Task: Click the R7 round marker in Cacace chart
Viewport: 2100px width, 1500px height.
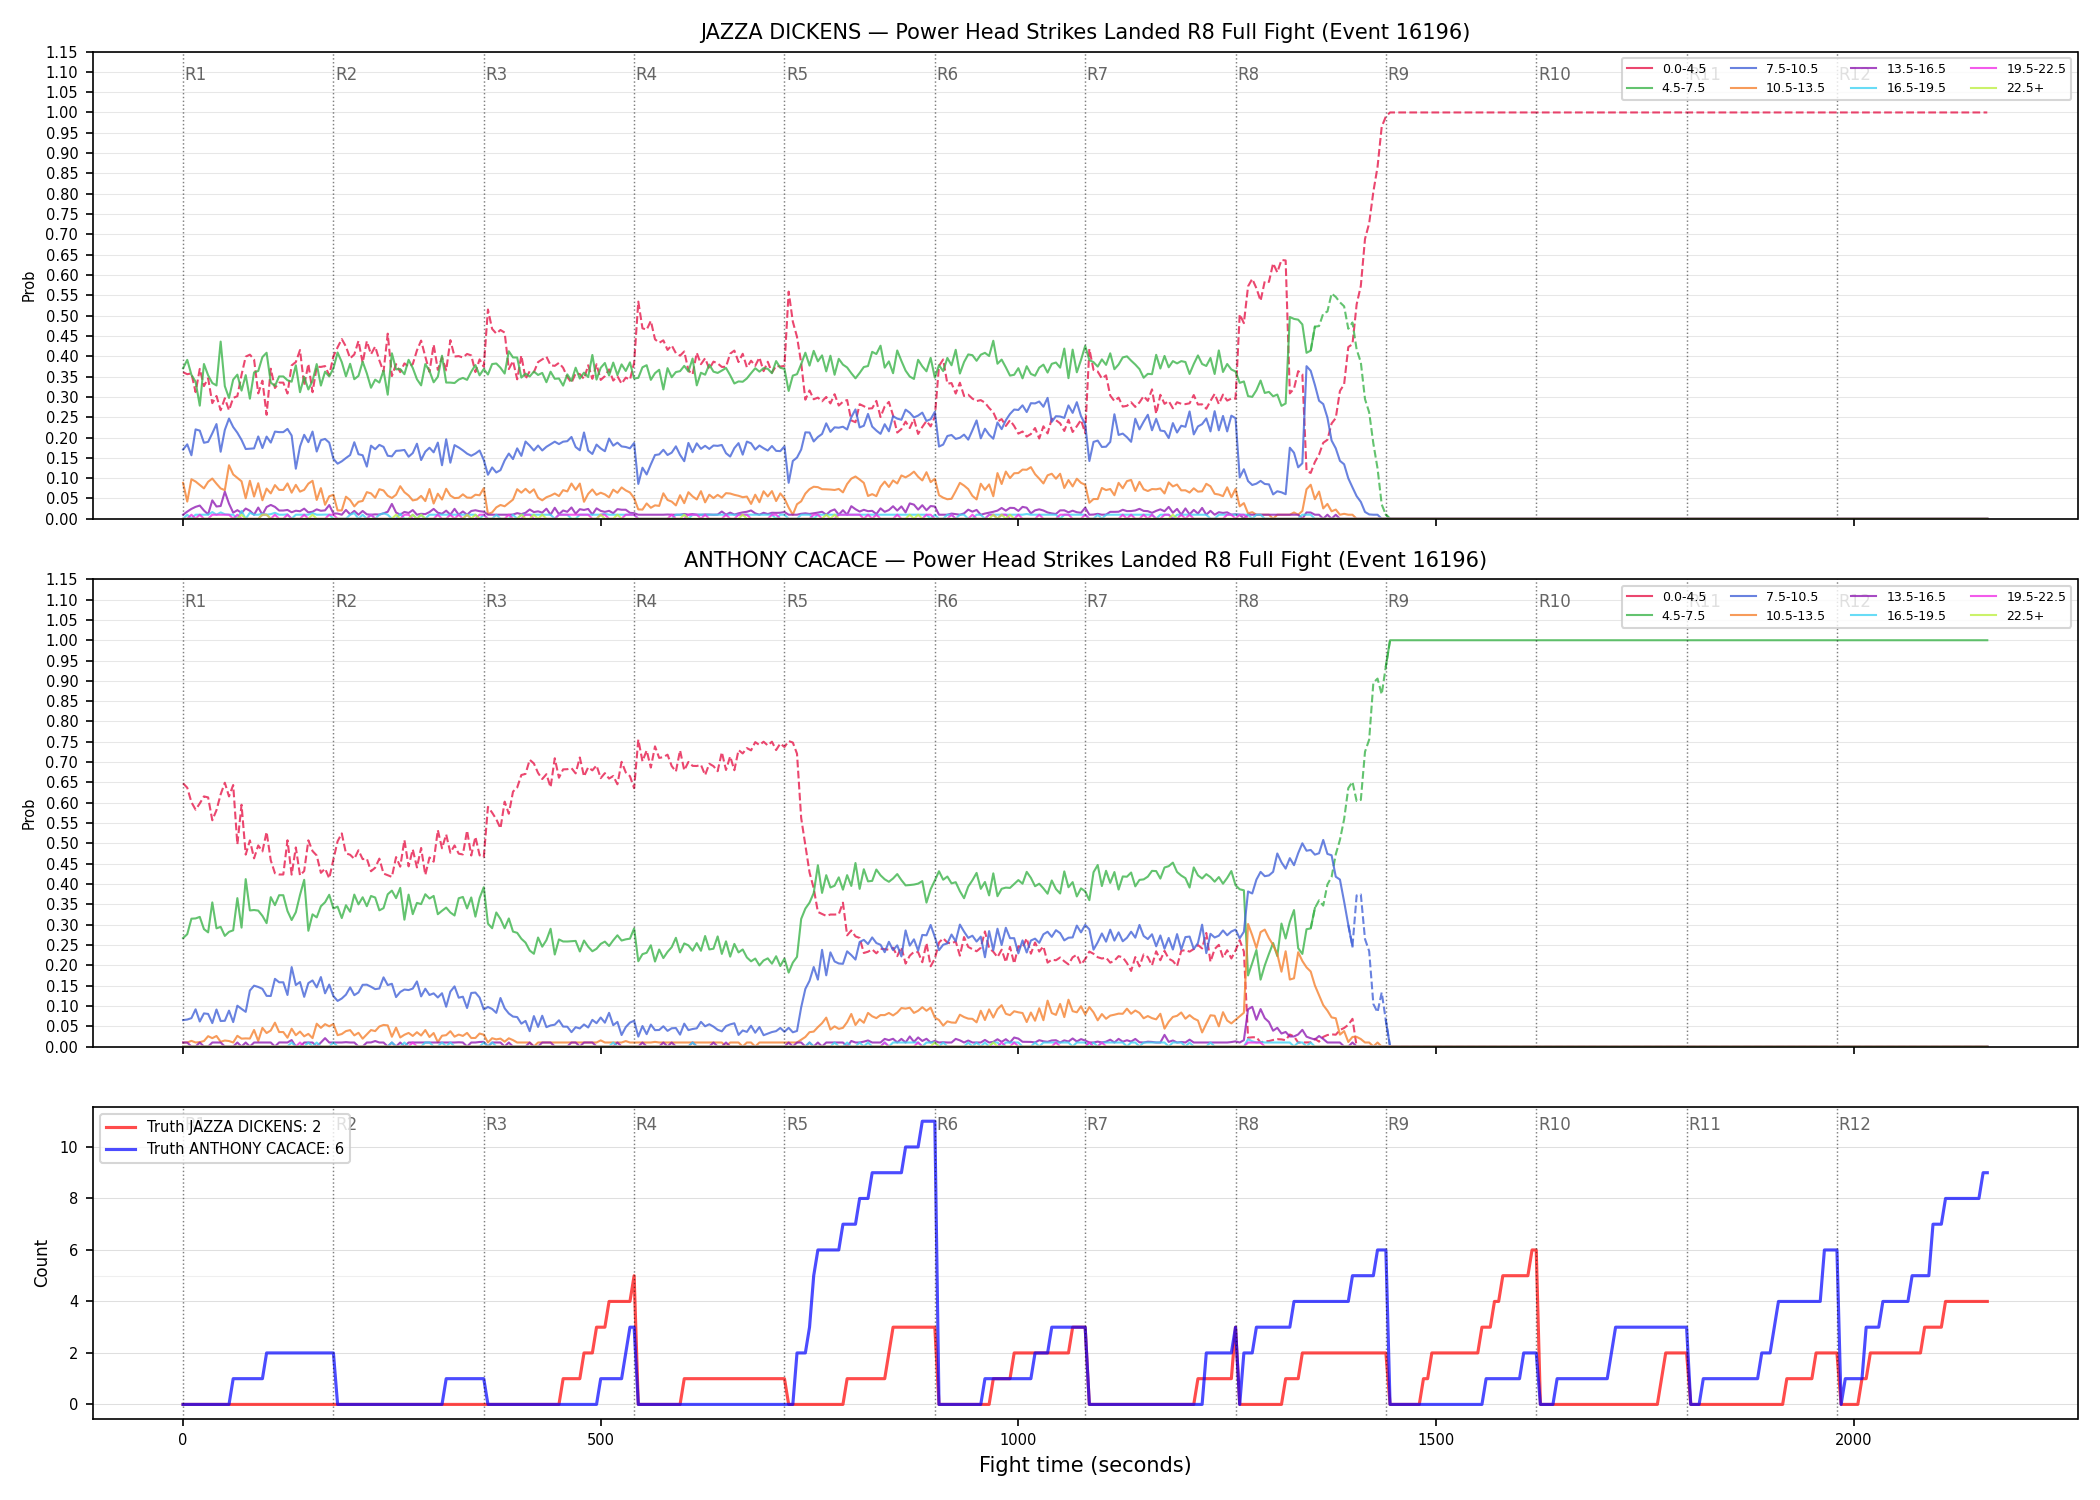Action: pyautogui.click(x=1097, y=601)
